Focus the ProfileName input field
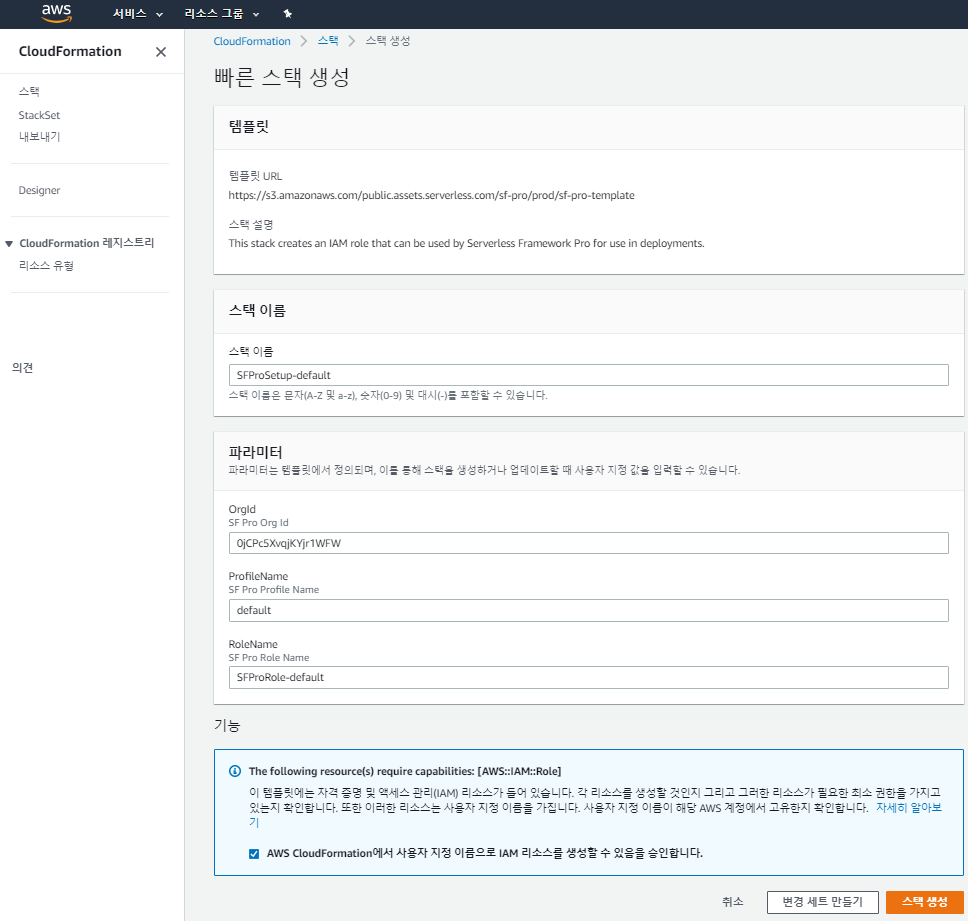The image size is (968, 921). (x=588, y=611)
